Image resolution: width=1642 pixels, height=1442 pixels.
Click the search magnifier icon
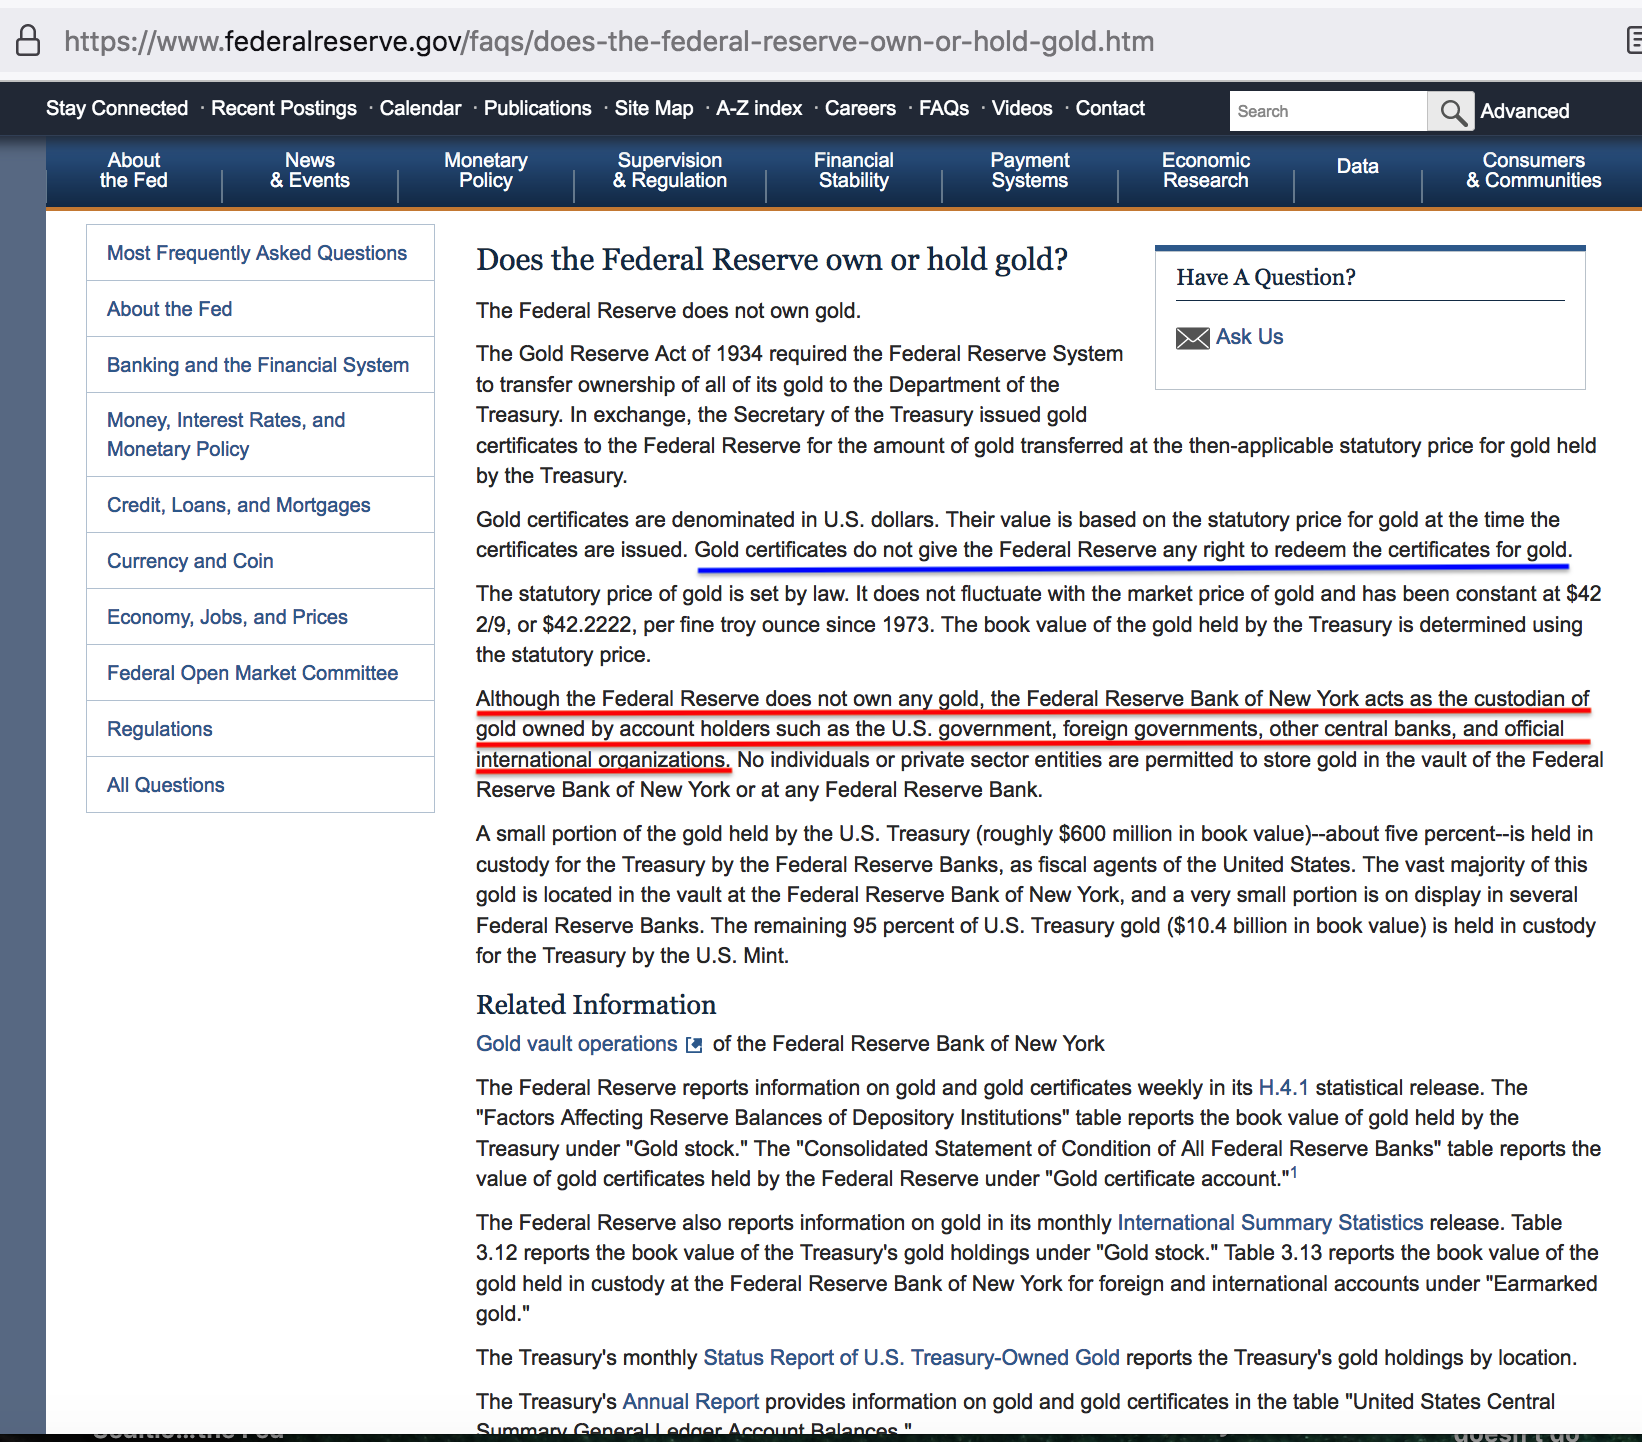pos(1452,111)
